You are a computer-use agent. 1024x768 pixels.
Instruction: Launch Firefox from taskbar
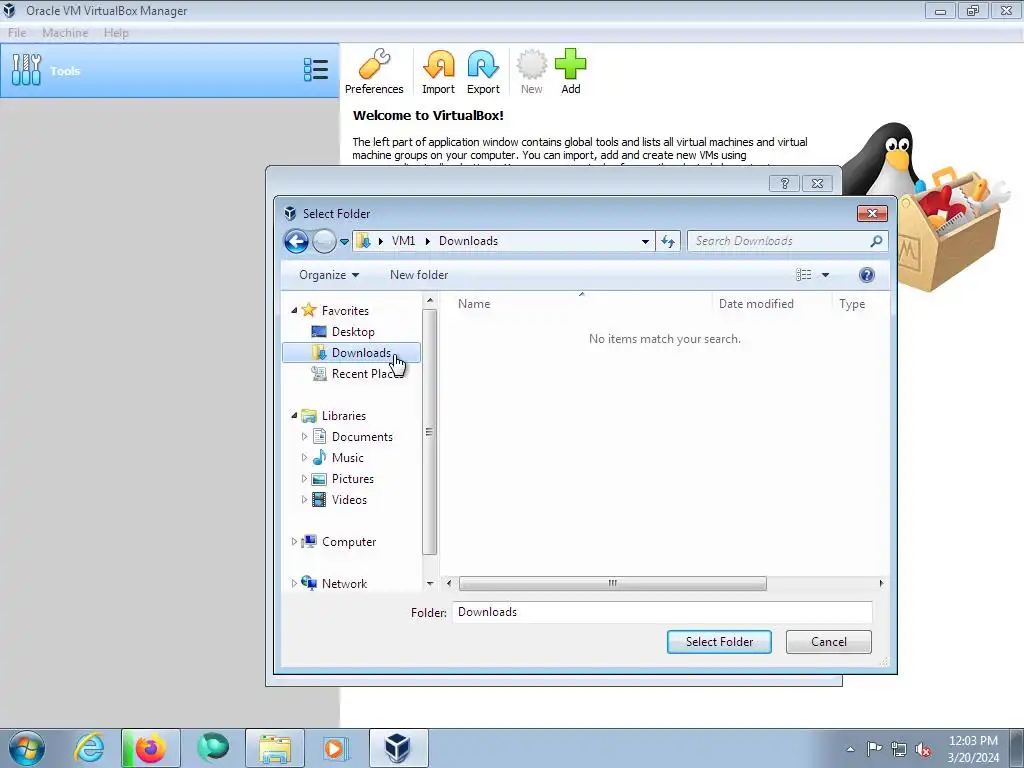150,748
